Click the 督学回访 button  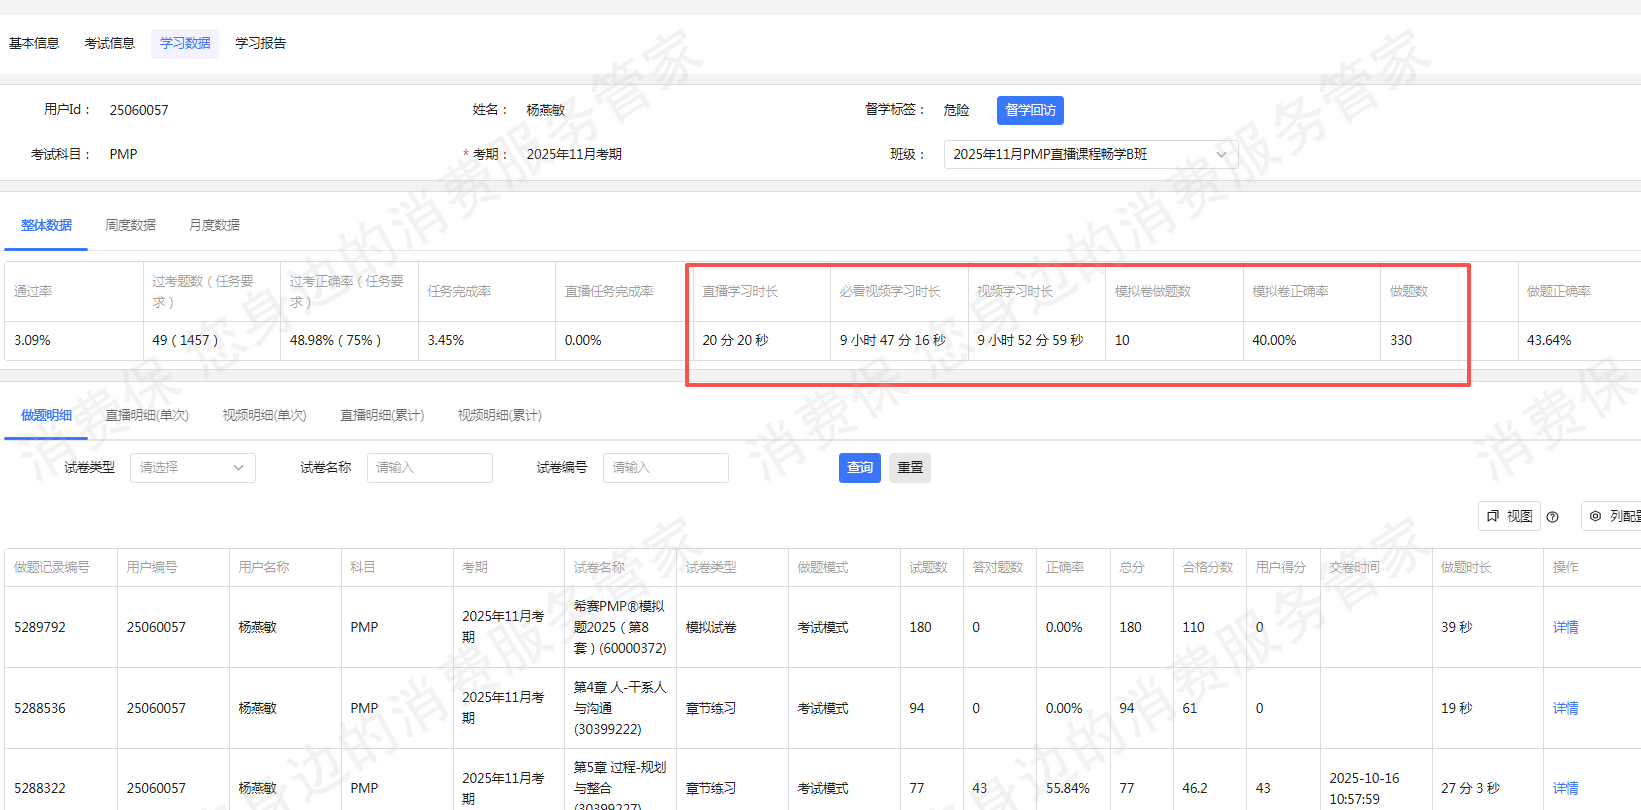tap(1030, 110)
